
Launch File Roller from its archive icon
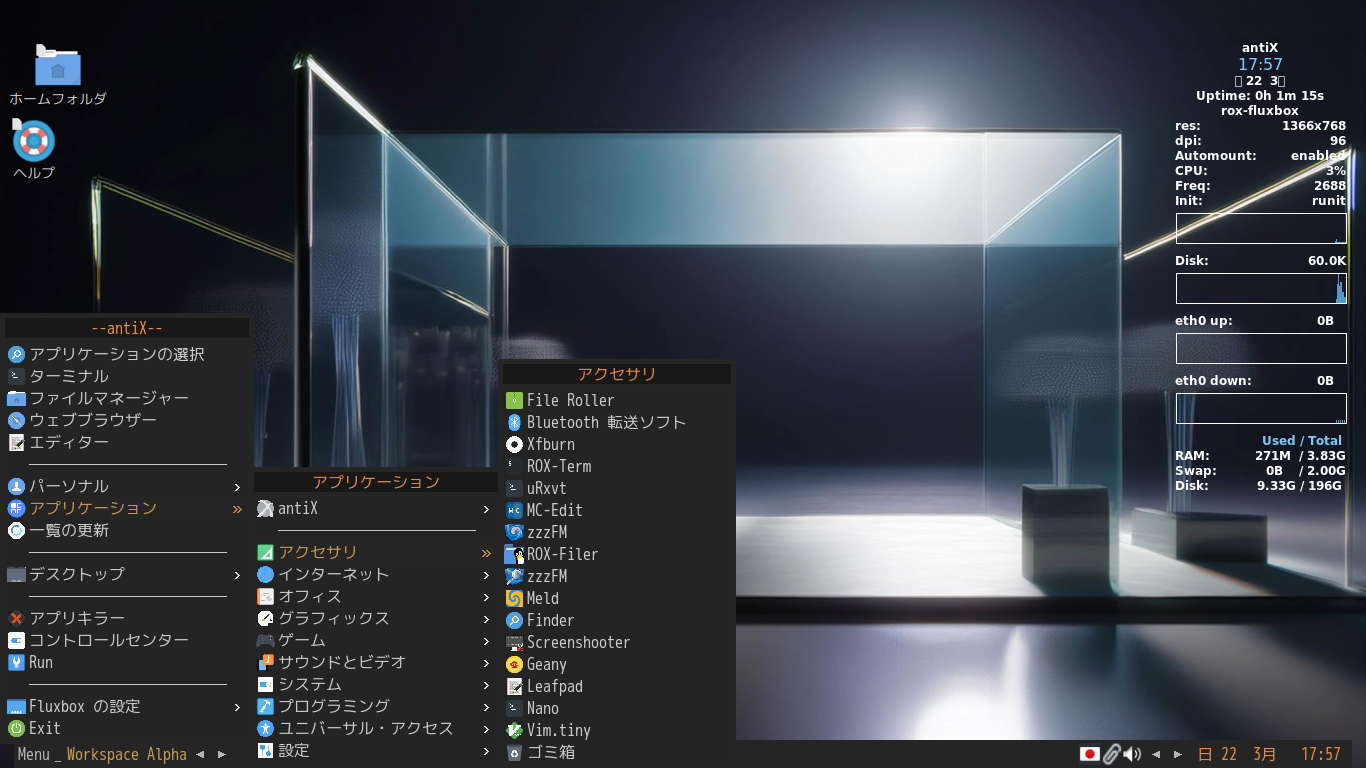point(515,400)
